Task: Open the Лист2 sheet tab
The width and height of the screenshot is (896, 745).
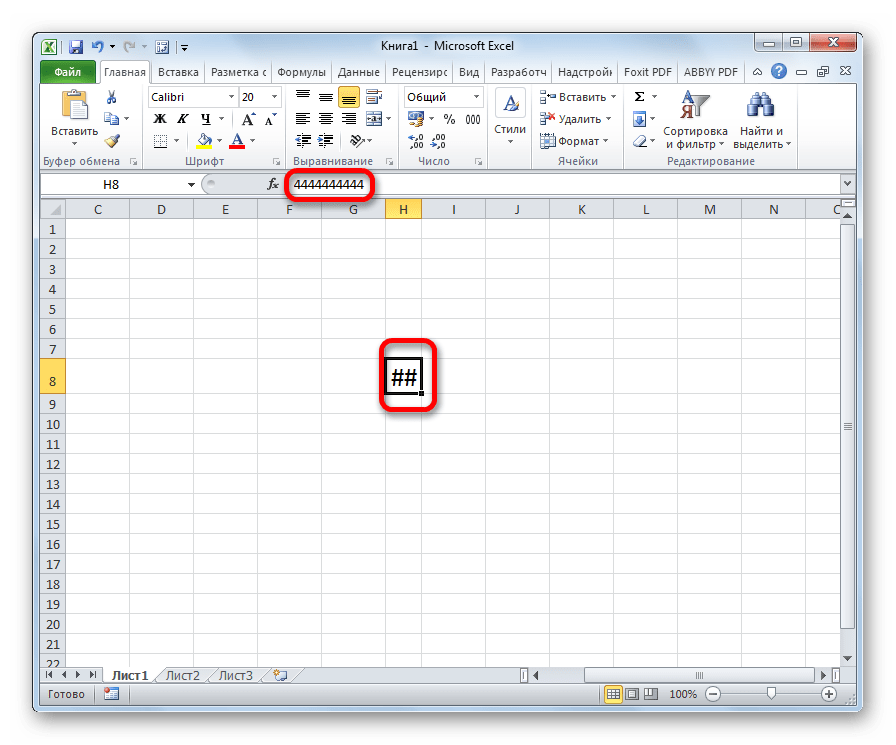Action: pos(183,675)
